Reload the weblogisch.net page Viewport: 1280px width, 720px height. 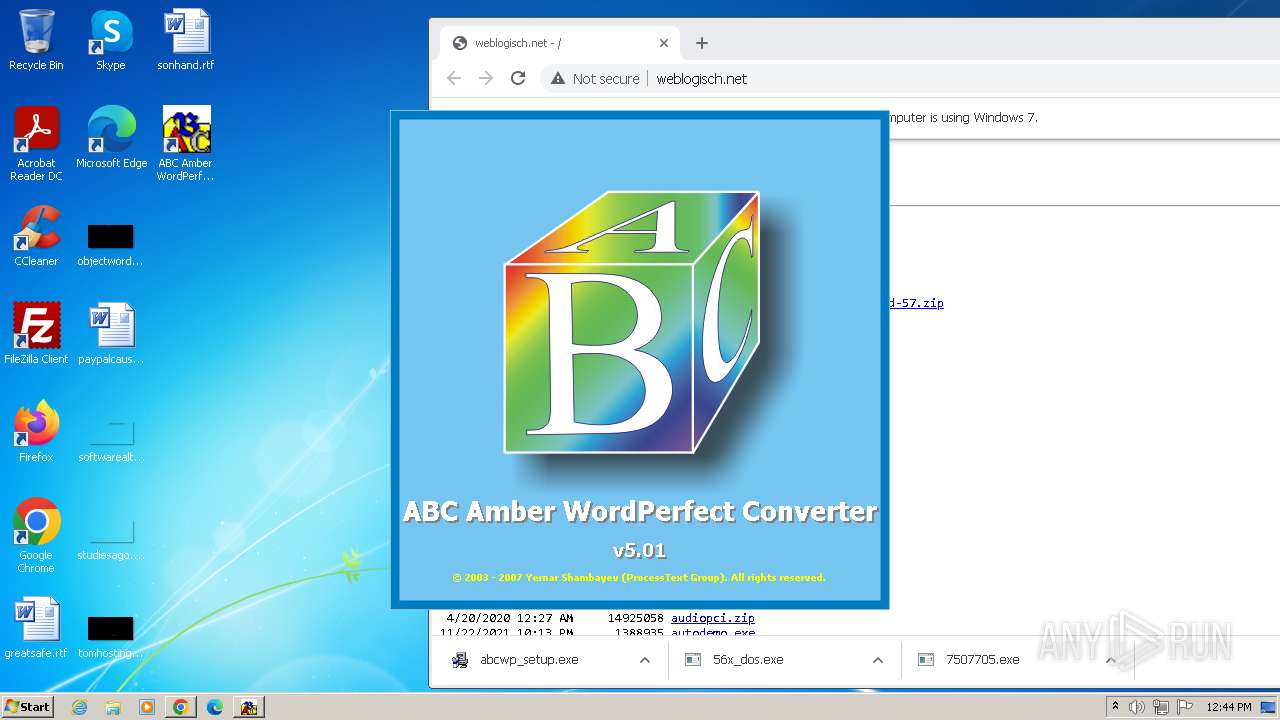pos(518,78)
